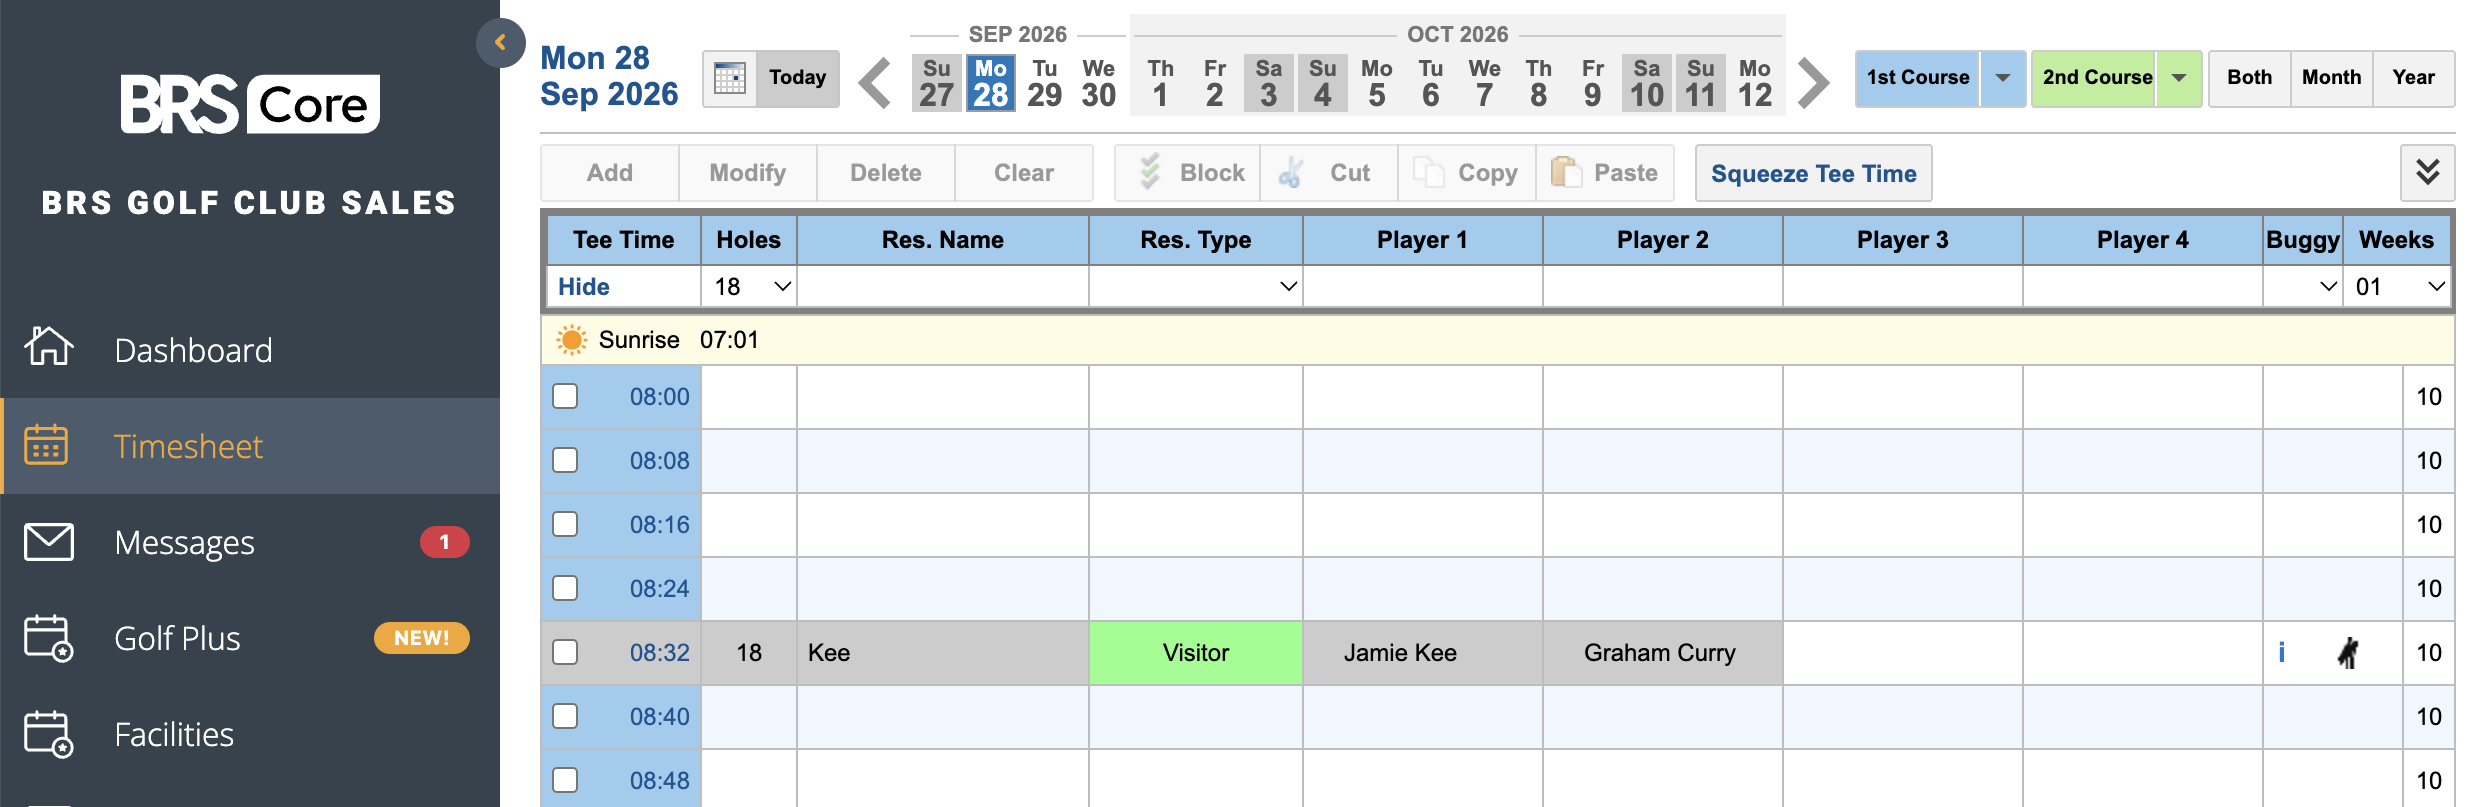Open the Messages envelope icon
The width and height of the screenshot is (2477, 807).
click(49, 542)
